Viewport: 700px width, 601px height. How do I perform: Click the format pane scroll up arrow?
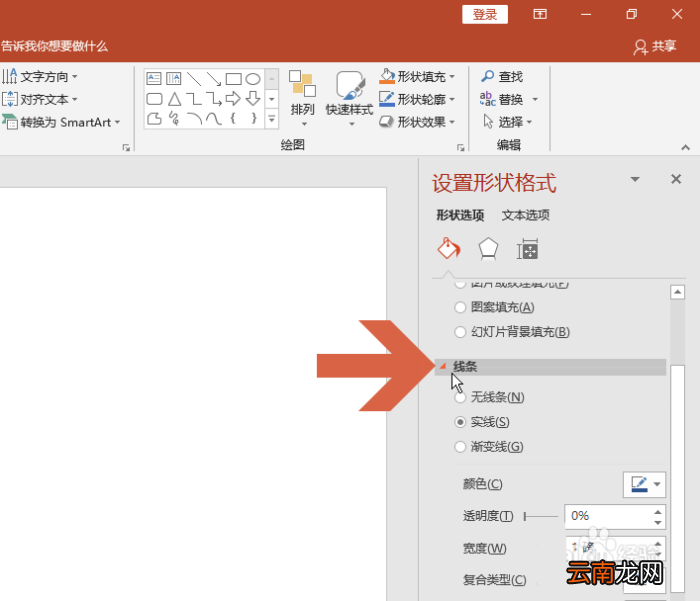point(677,292)
